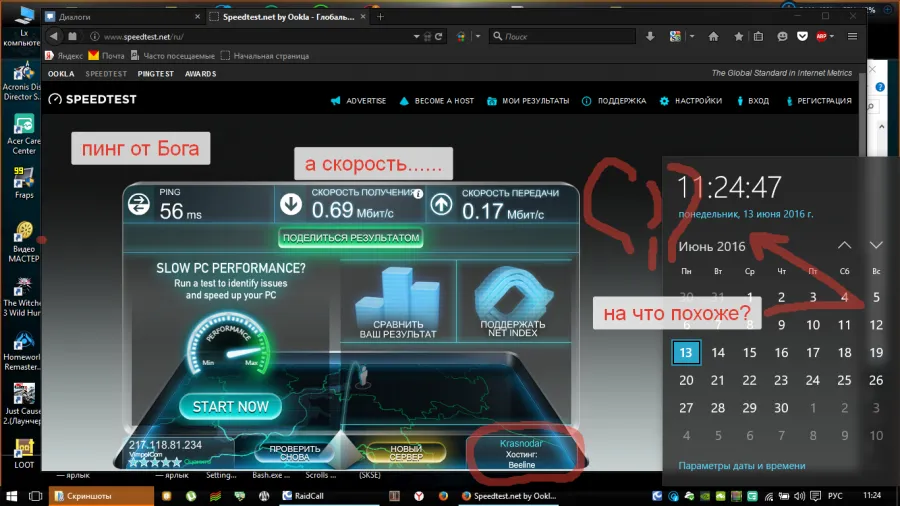Click ПОДЕЛИТЬСЯ РЕЗУЛЬТАТОМ button
This screenshot has height=506, width=900.
pos(351,238)
